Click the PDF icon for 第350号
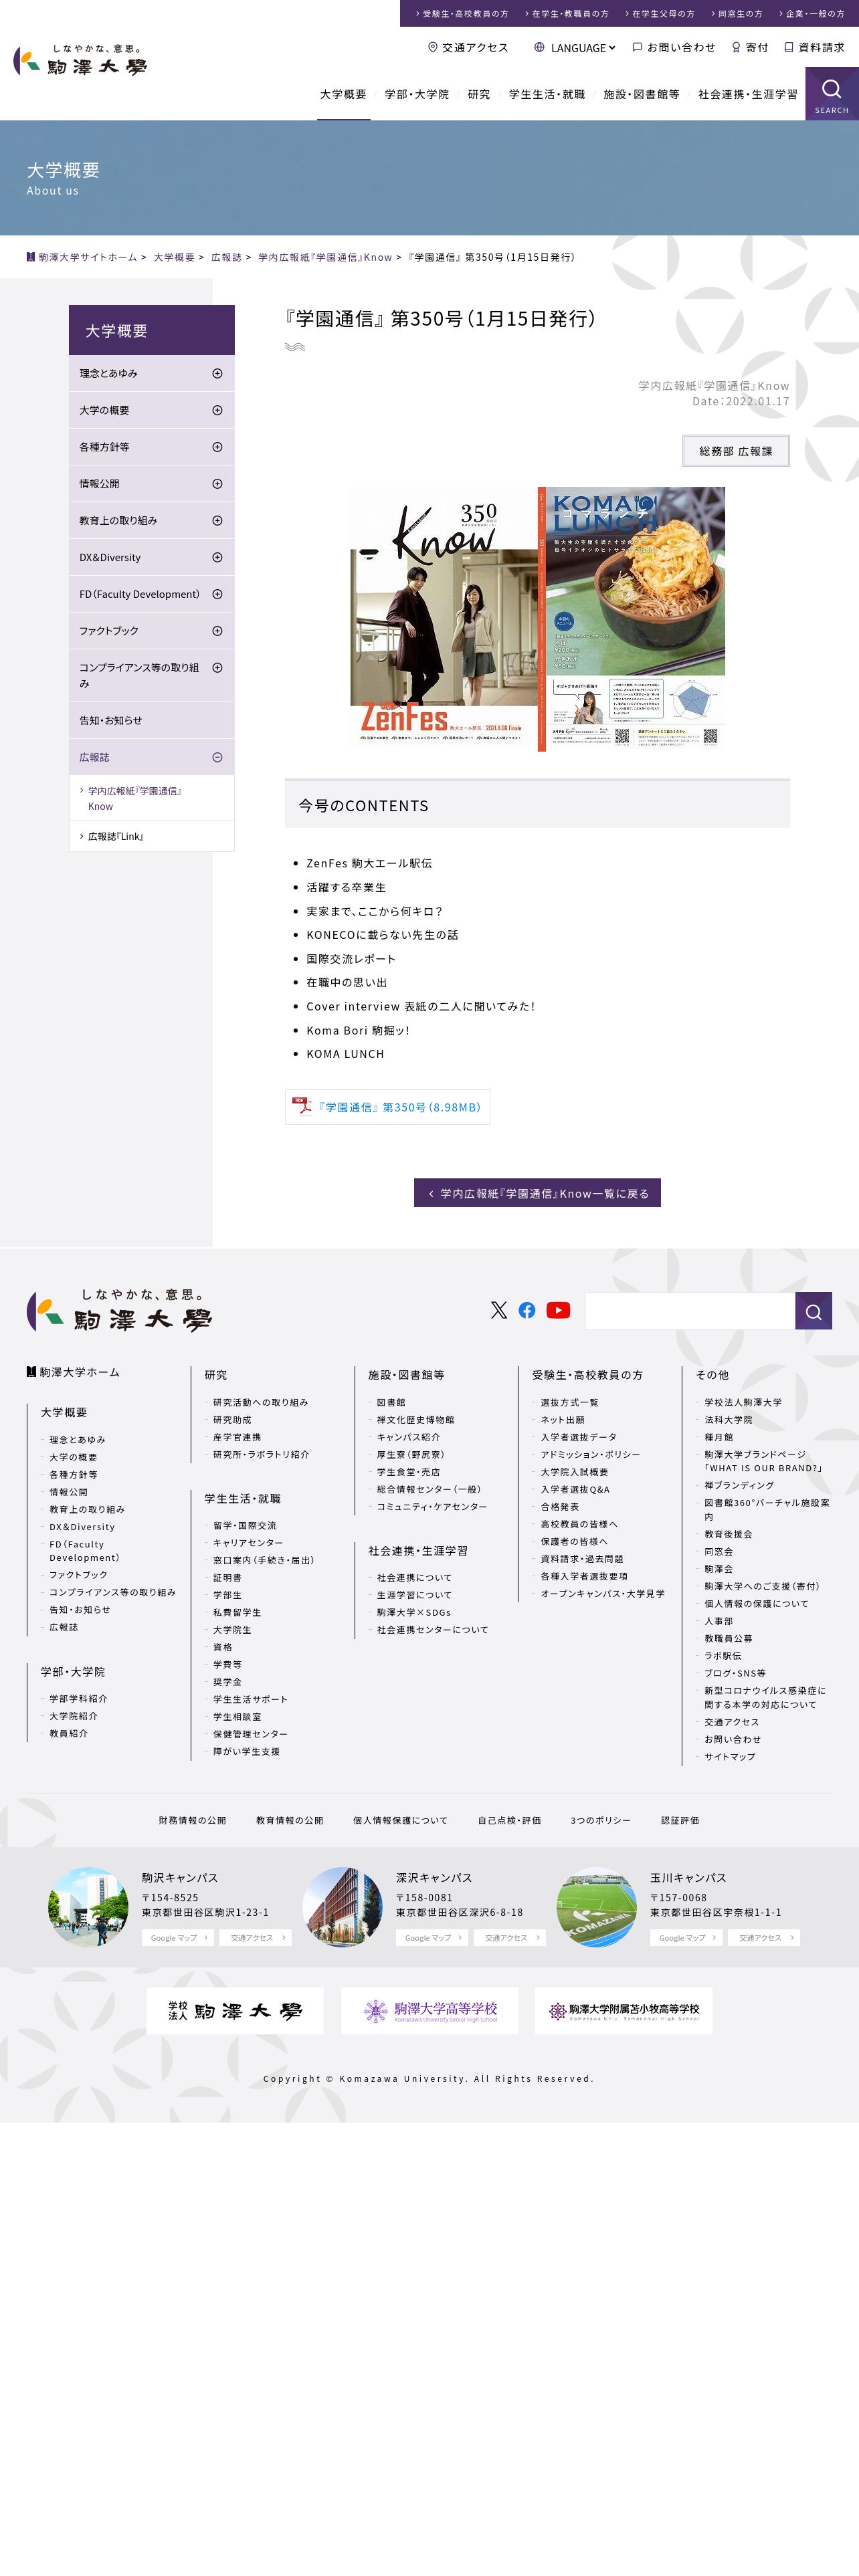859x2576 pixels. pyautogui.click(x=302, y=1106)
